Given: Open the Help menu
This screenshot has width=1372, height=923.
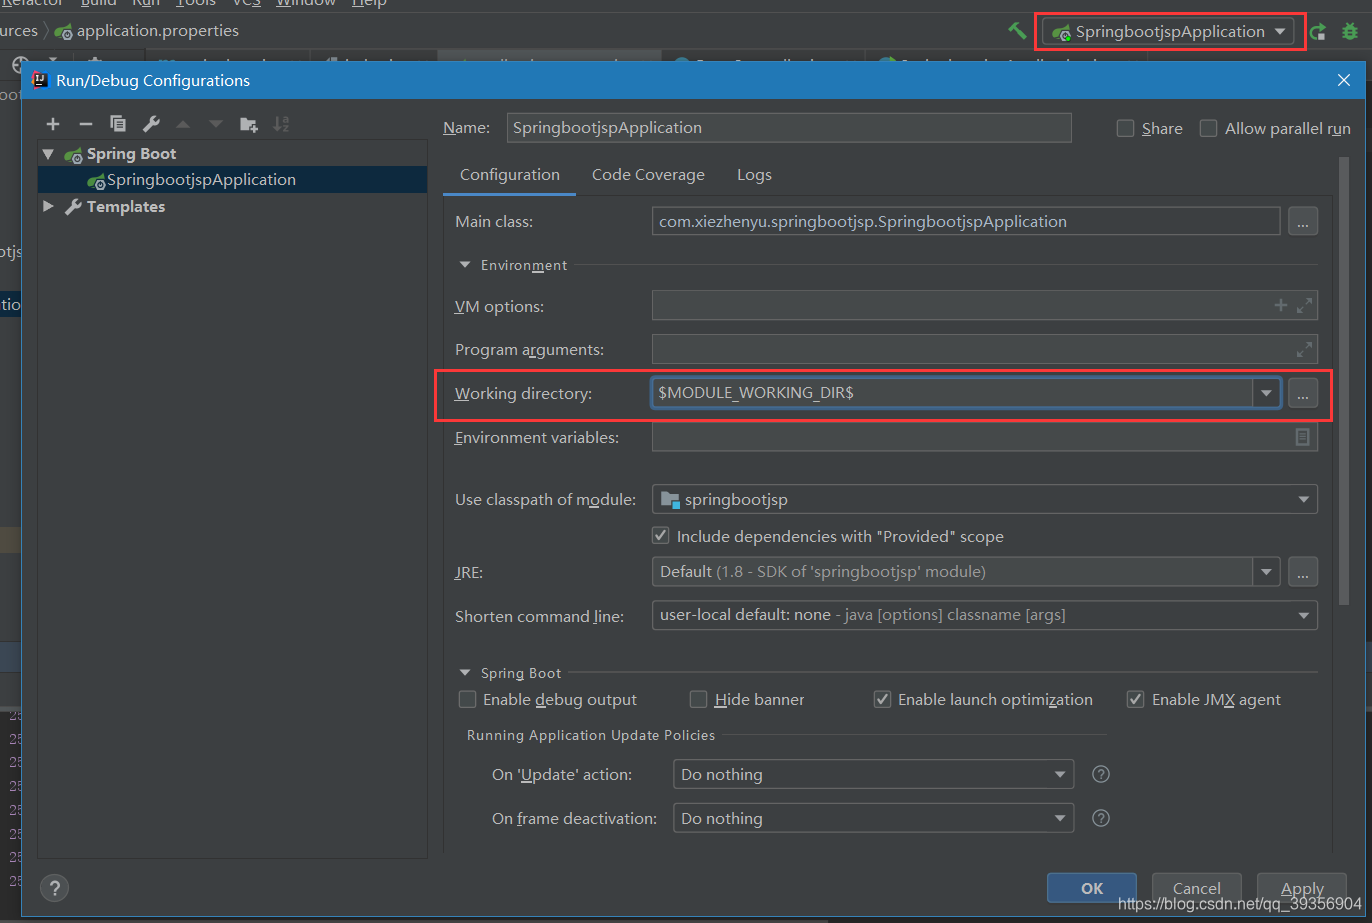Looking at the screenshot, I should pyautogui.click(x=369, y=4).
